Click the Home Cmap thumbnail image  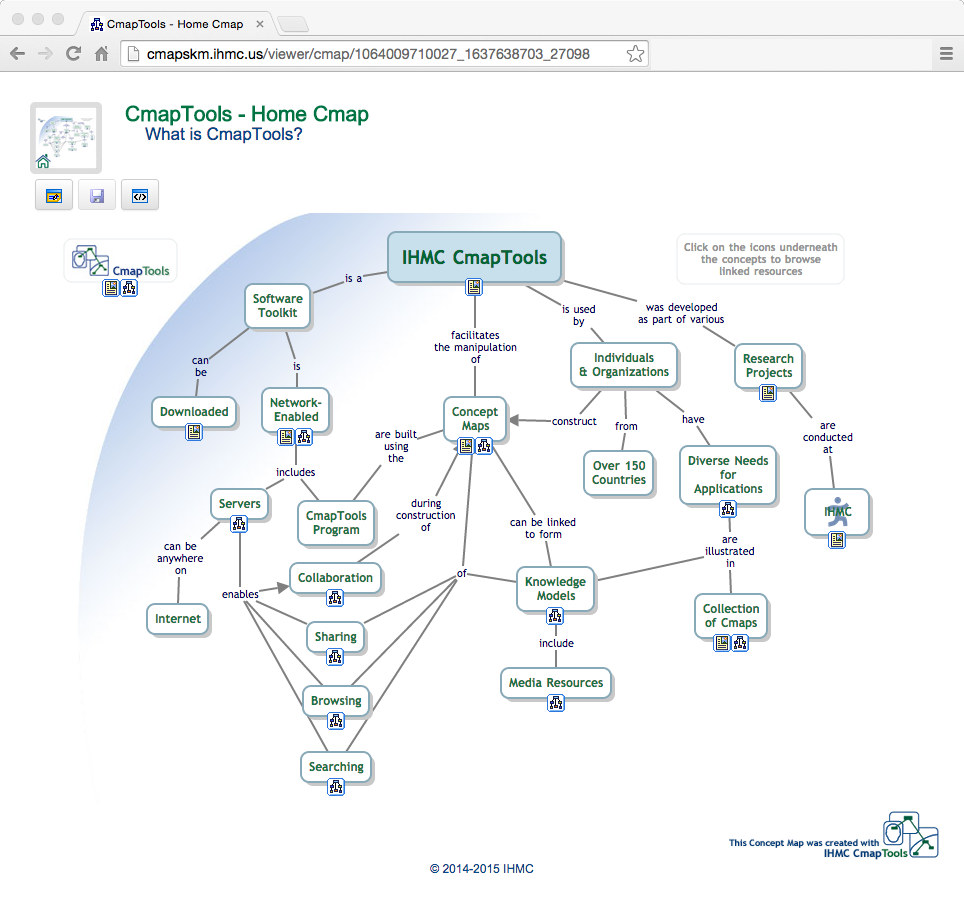pyautogui.click(x=66, y=137)
